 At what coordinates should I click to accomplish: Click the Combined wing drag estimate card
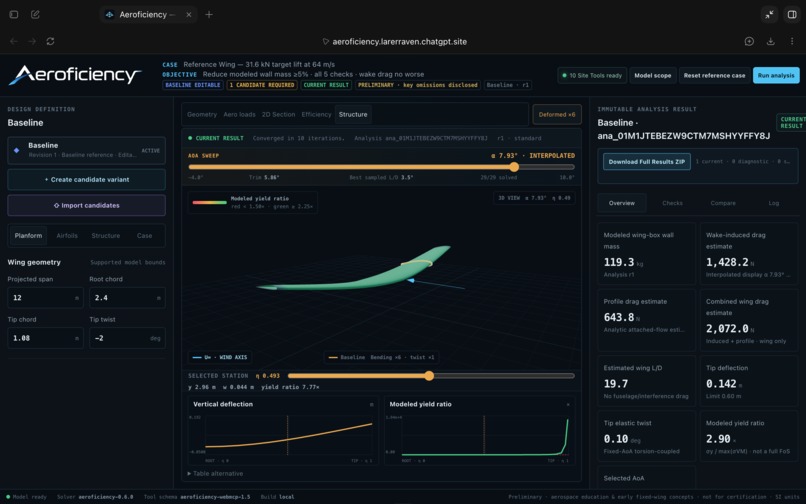(x=749, y=320)
